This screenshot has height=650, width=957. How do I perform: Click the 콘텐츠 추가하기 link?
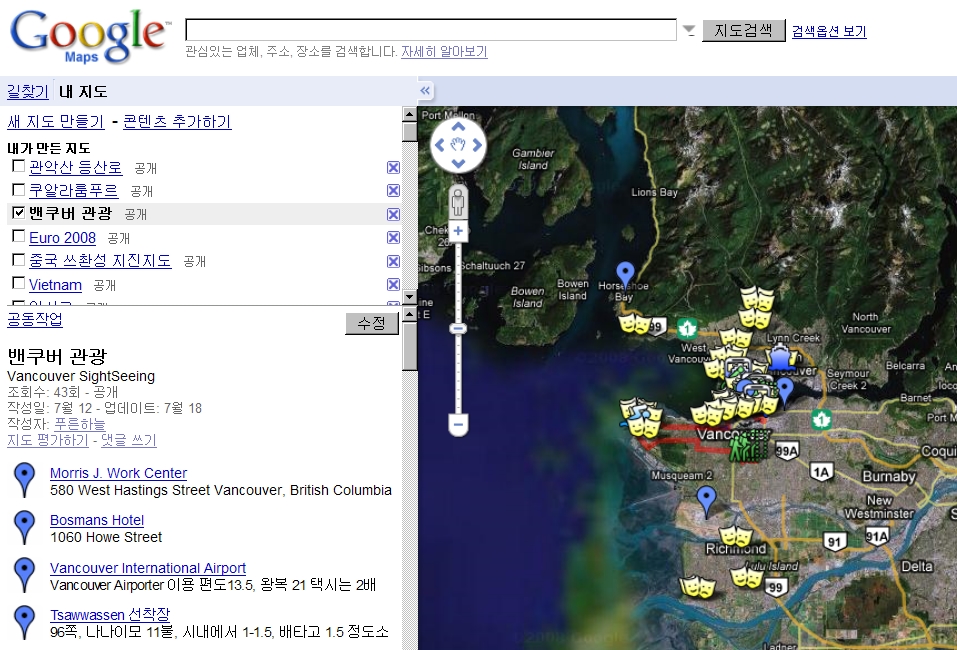[x=177, y=121]
